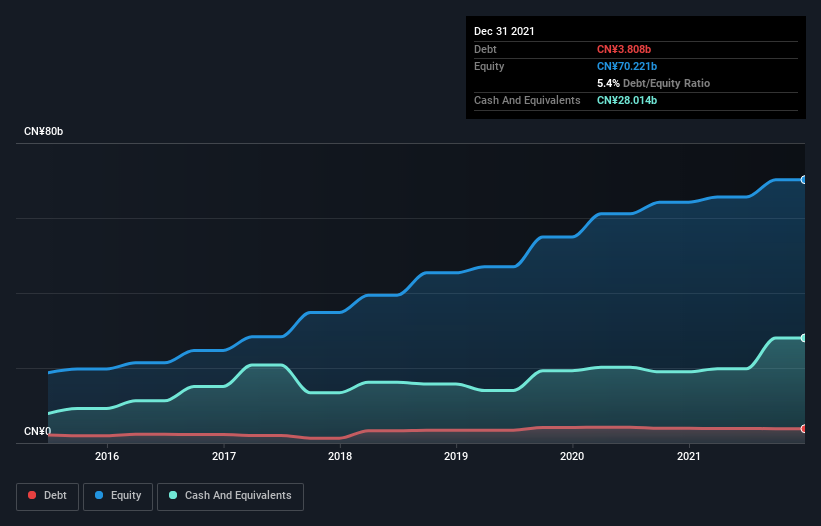Click Cash And Equivalents label in tooltip

point(527,100)
